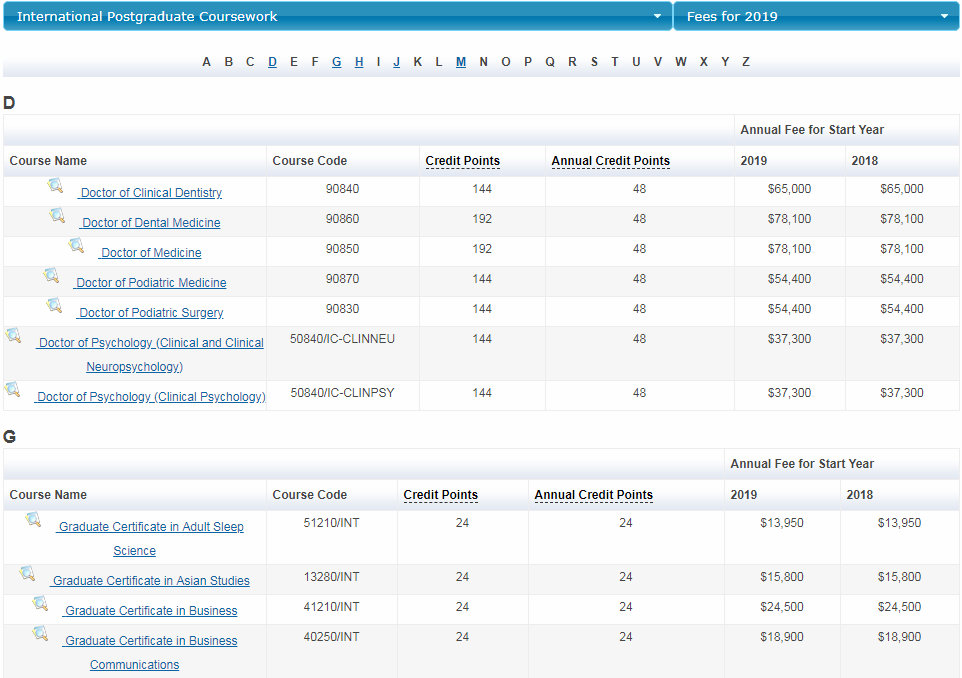
Task: Select letter M in the alphabet index
Action: pyautogui.click(x=461, y=62)
